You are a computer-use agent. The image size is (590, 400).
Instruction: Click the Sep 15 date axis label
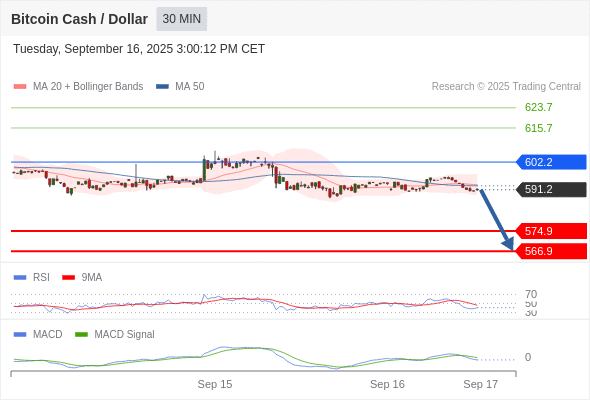[x=215, y=384]
